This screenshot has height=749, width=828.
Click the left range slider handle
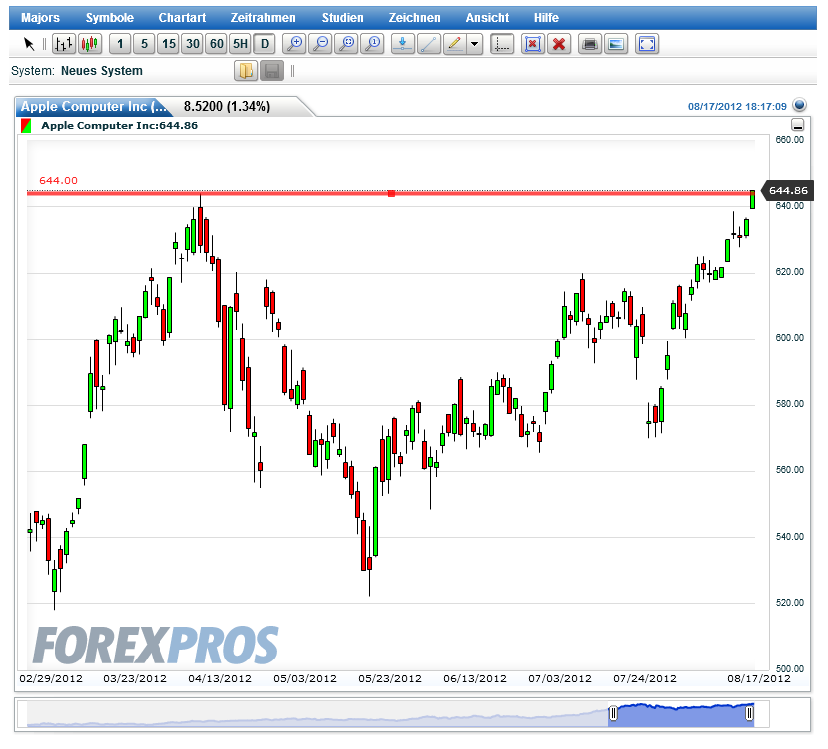[x=613, y=714]
